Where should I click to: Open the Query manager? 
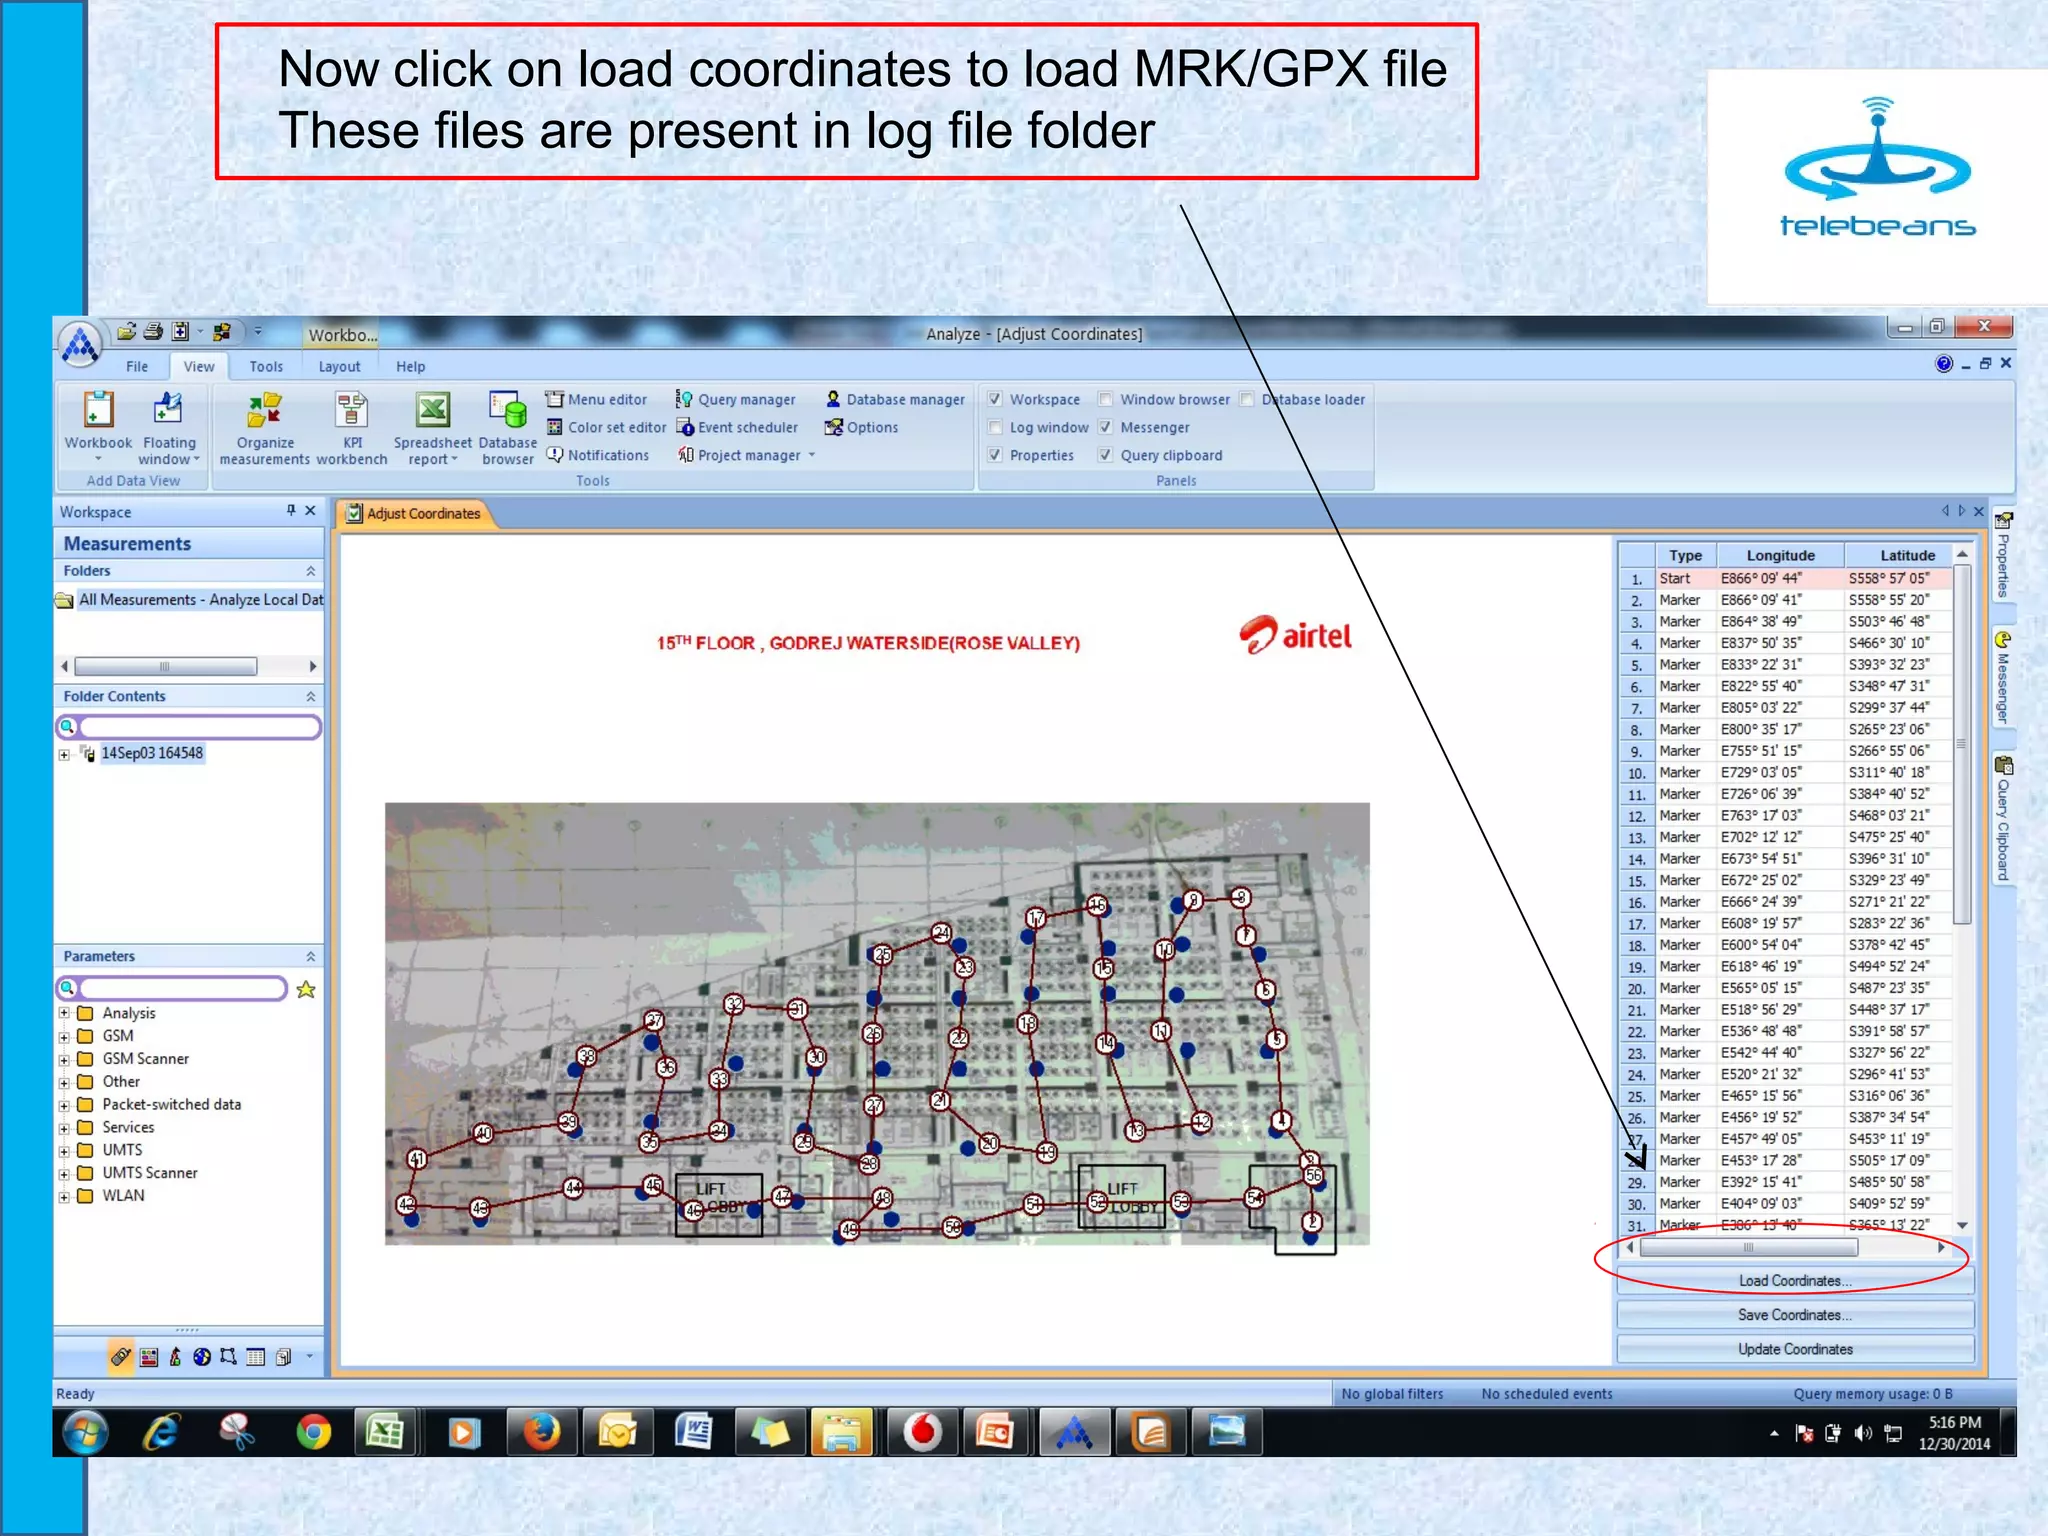click(745, 400)
